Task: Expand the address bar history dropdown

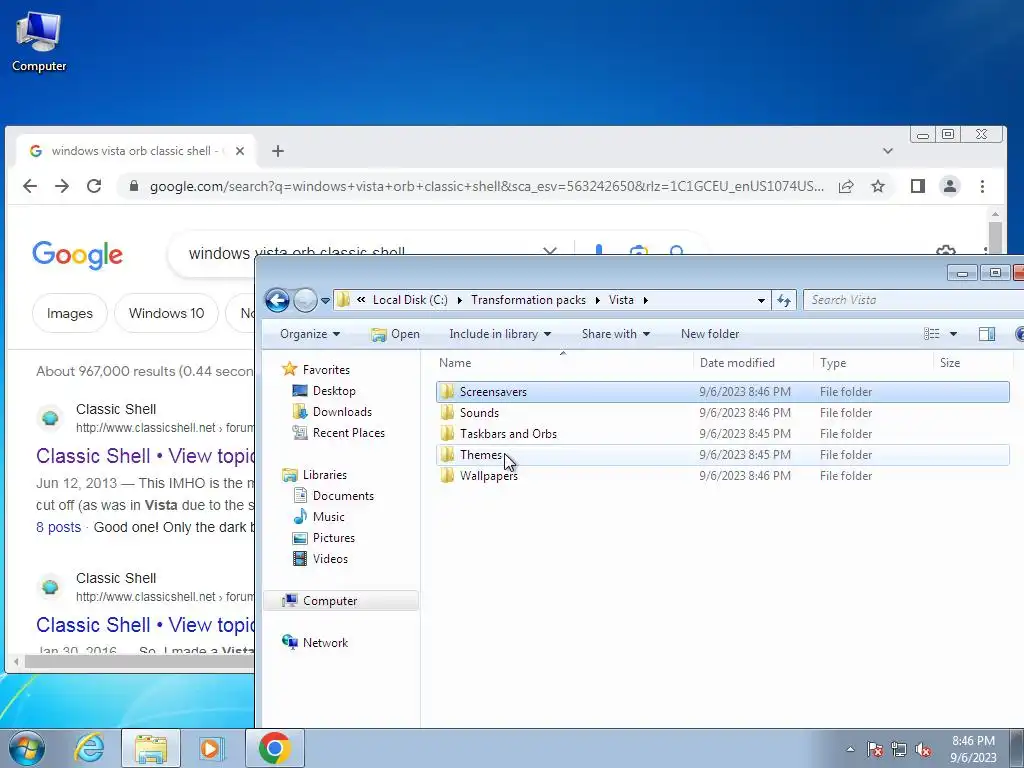Action: pyautogui.click(x=761, y=300)
